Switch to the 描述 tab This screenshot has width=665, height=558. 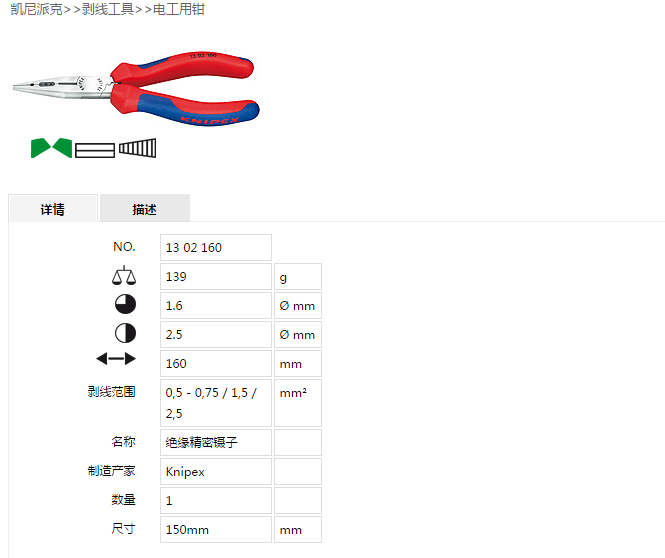[x=145, y=208]
